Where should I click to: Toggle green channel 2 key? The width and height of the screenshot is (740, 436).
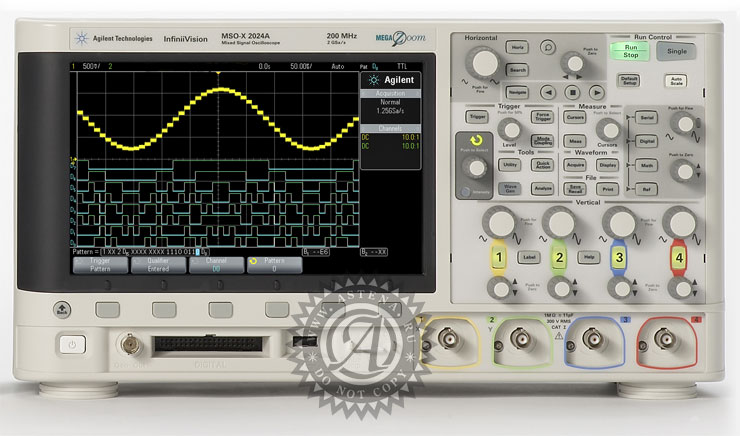tap(559, 257)
